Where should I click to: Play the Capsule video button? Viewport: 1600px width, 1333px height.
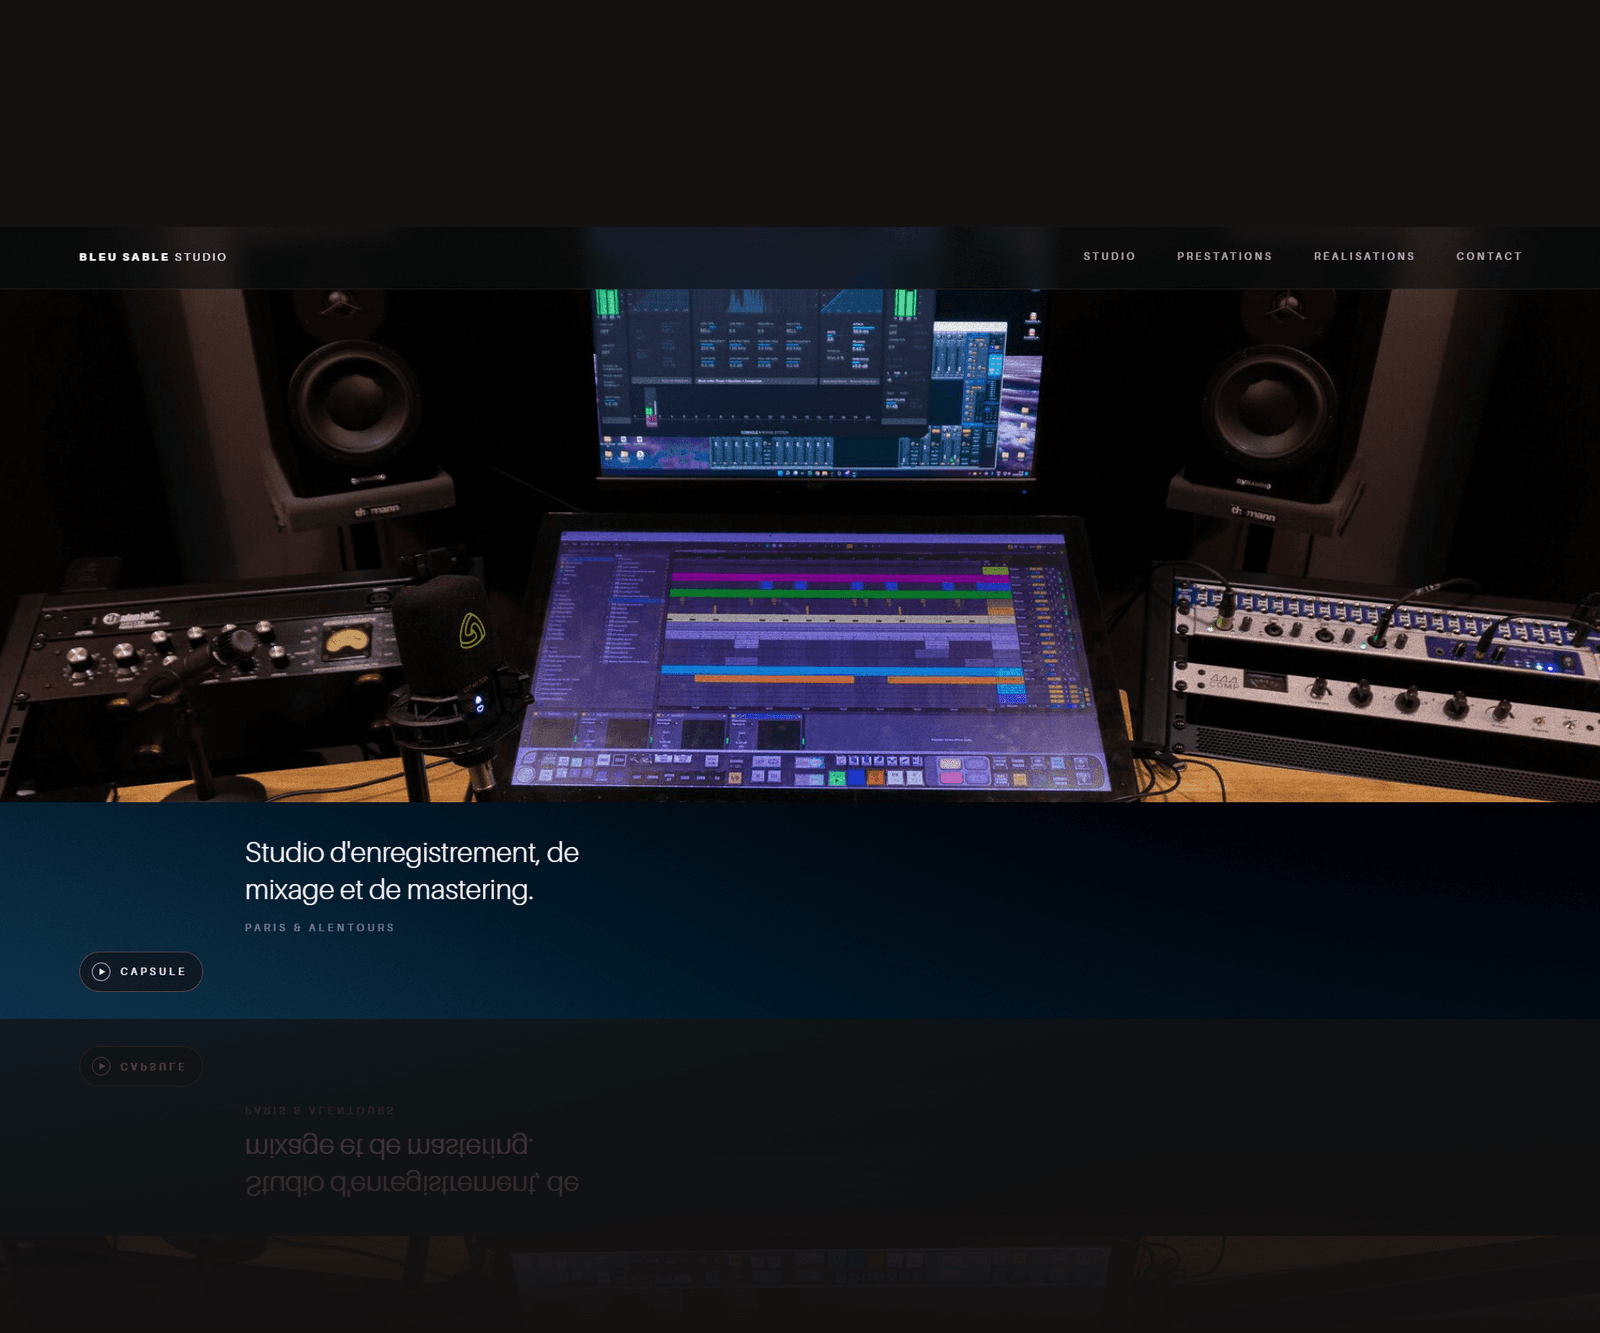[x=141, y=971]
